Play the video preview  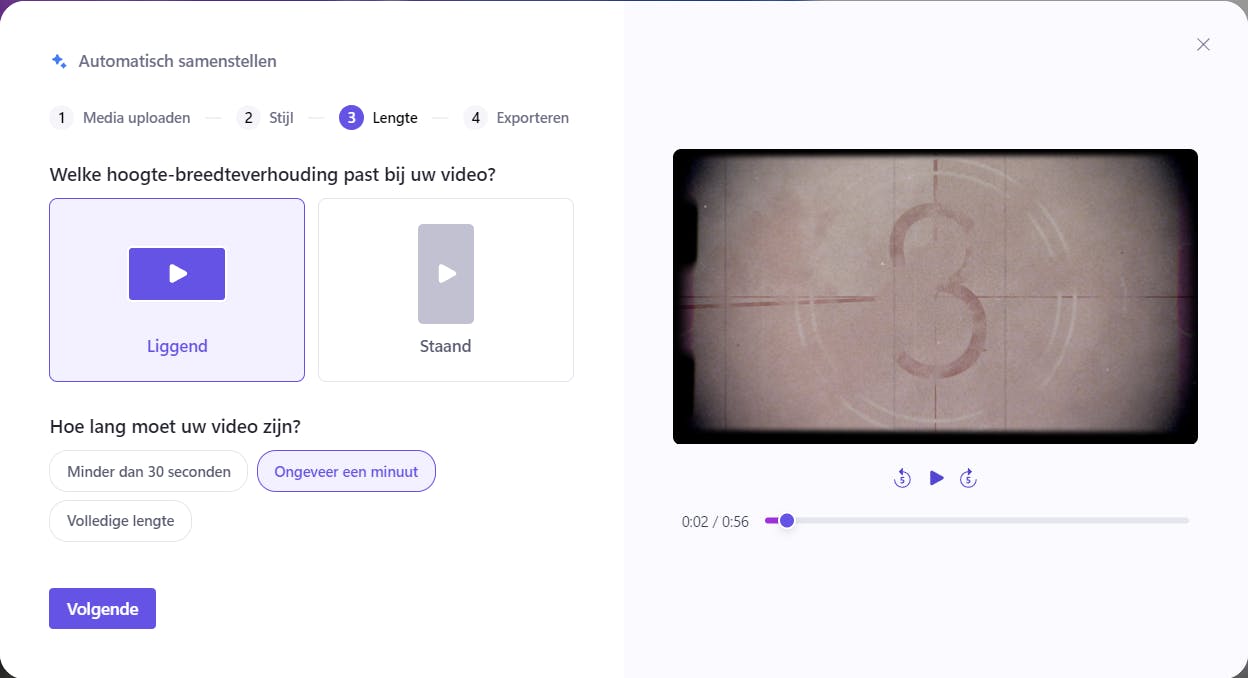pyautogui.click(x=936, y=478)
